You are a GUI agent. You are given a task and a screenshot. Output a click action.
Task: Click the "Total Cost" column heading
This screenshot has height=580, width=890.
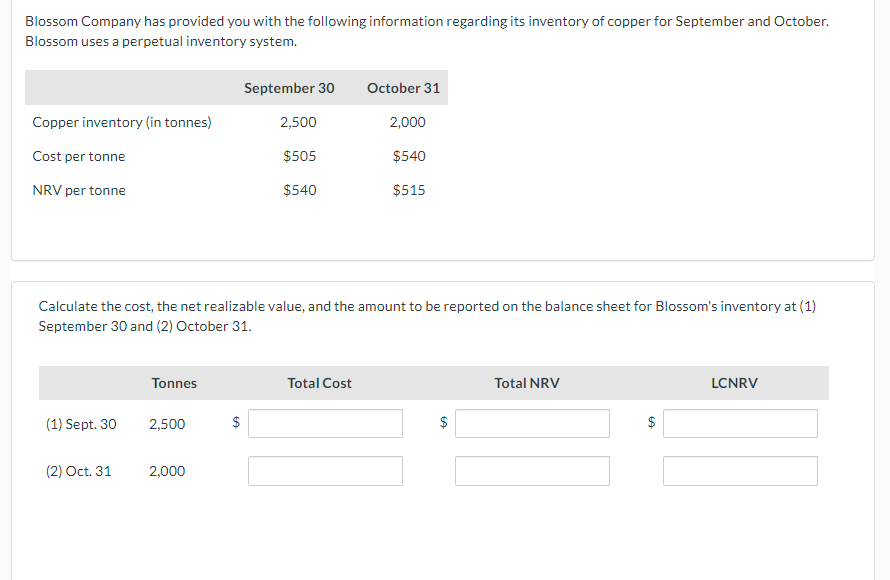320,383
